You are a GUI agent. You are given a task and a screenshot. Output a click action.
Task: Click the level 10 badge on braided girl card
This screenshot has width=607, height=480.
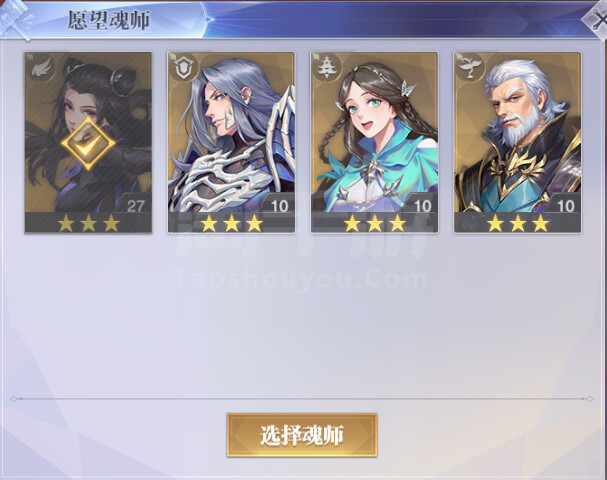[422, 205]
